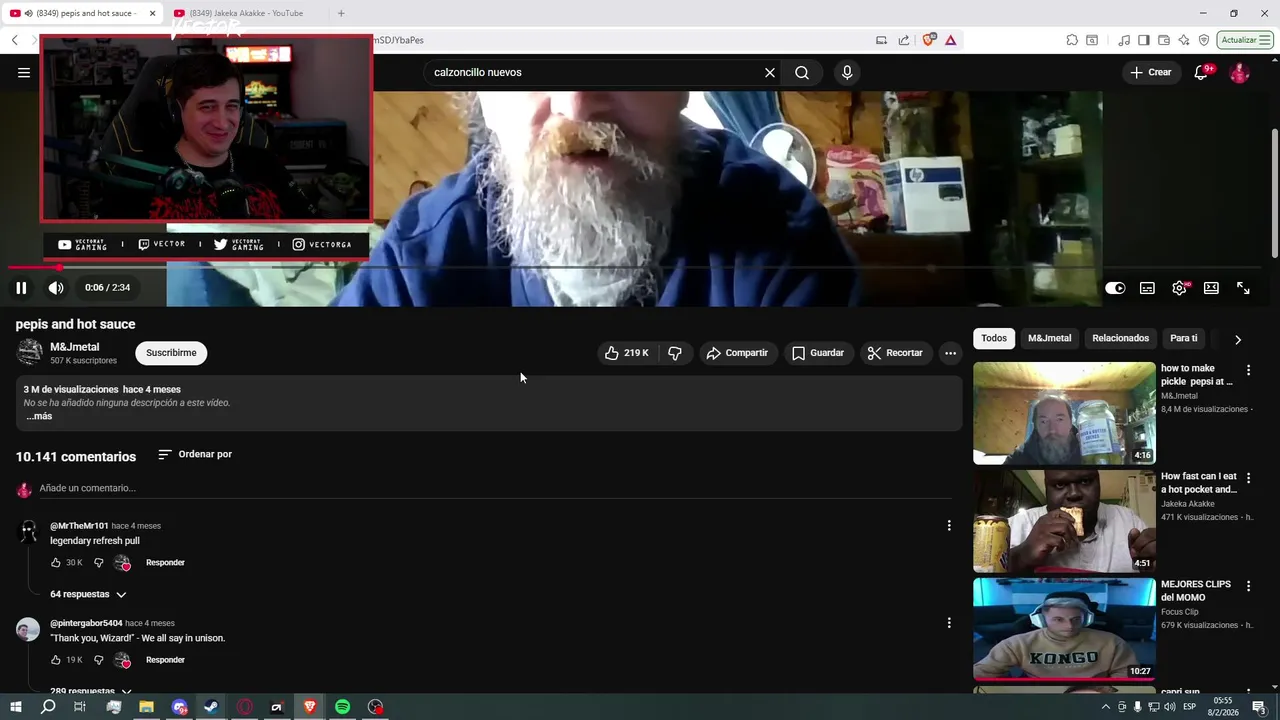Focus the Añade un comentario field

(495, 488)
